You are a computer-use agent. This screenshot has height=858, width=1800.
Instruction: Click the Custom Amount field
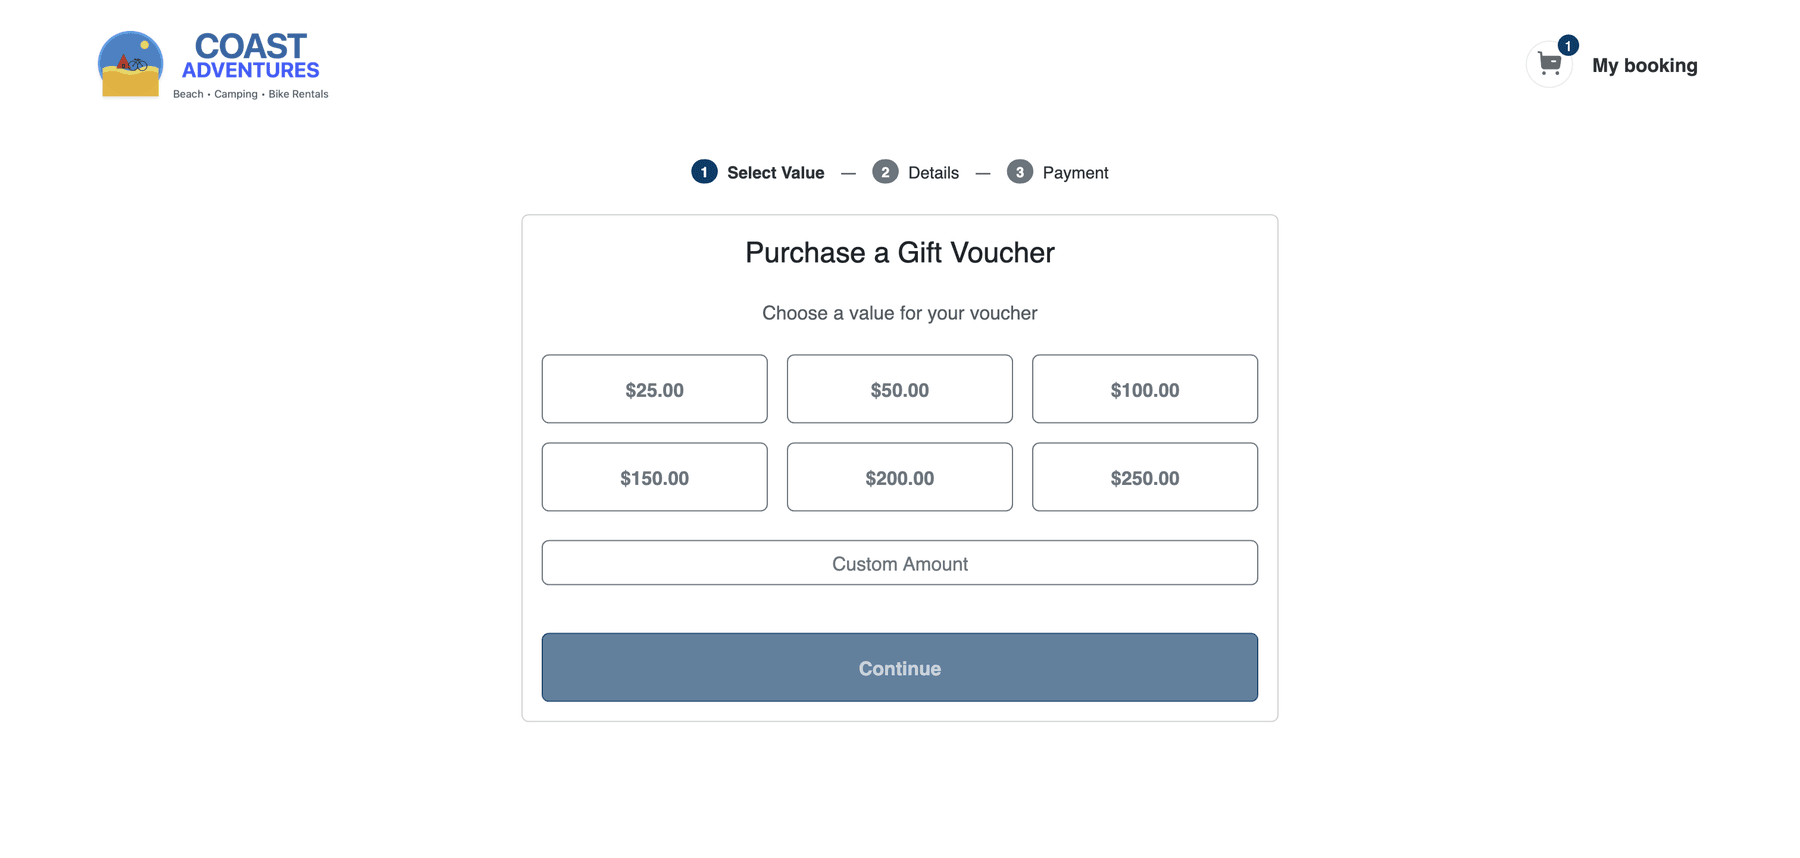899,562
